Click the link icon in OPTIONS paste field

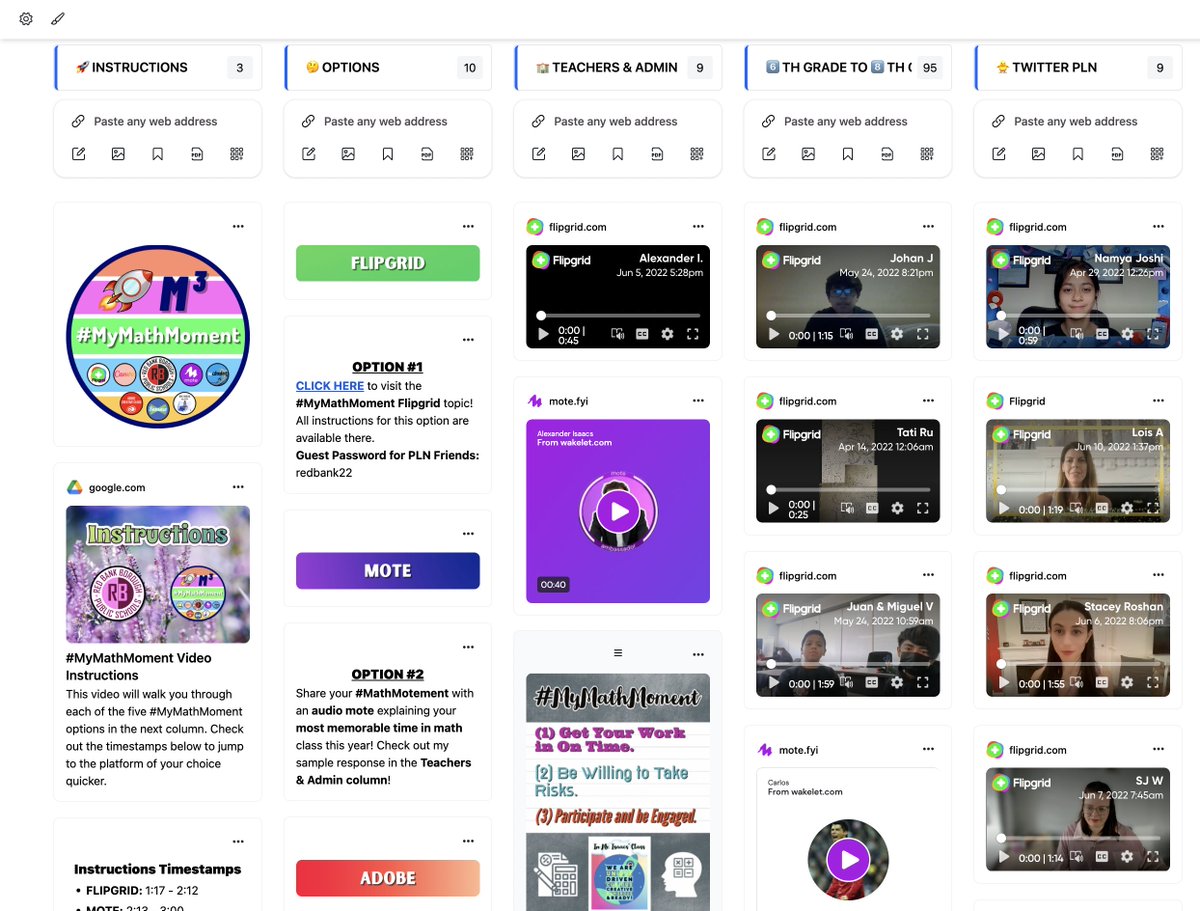pyautogui.click(x=308, y=121)
